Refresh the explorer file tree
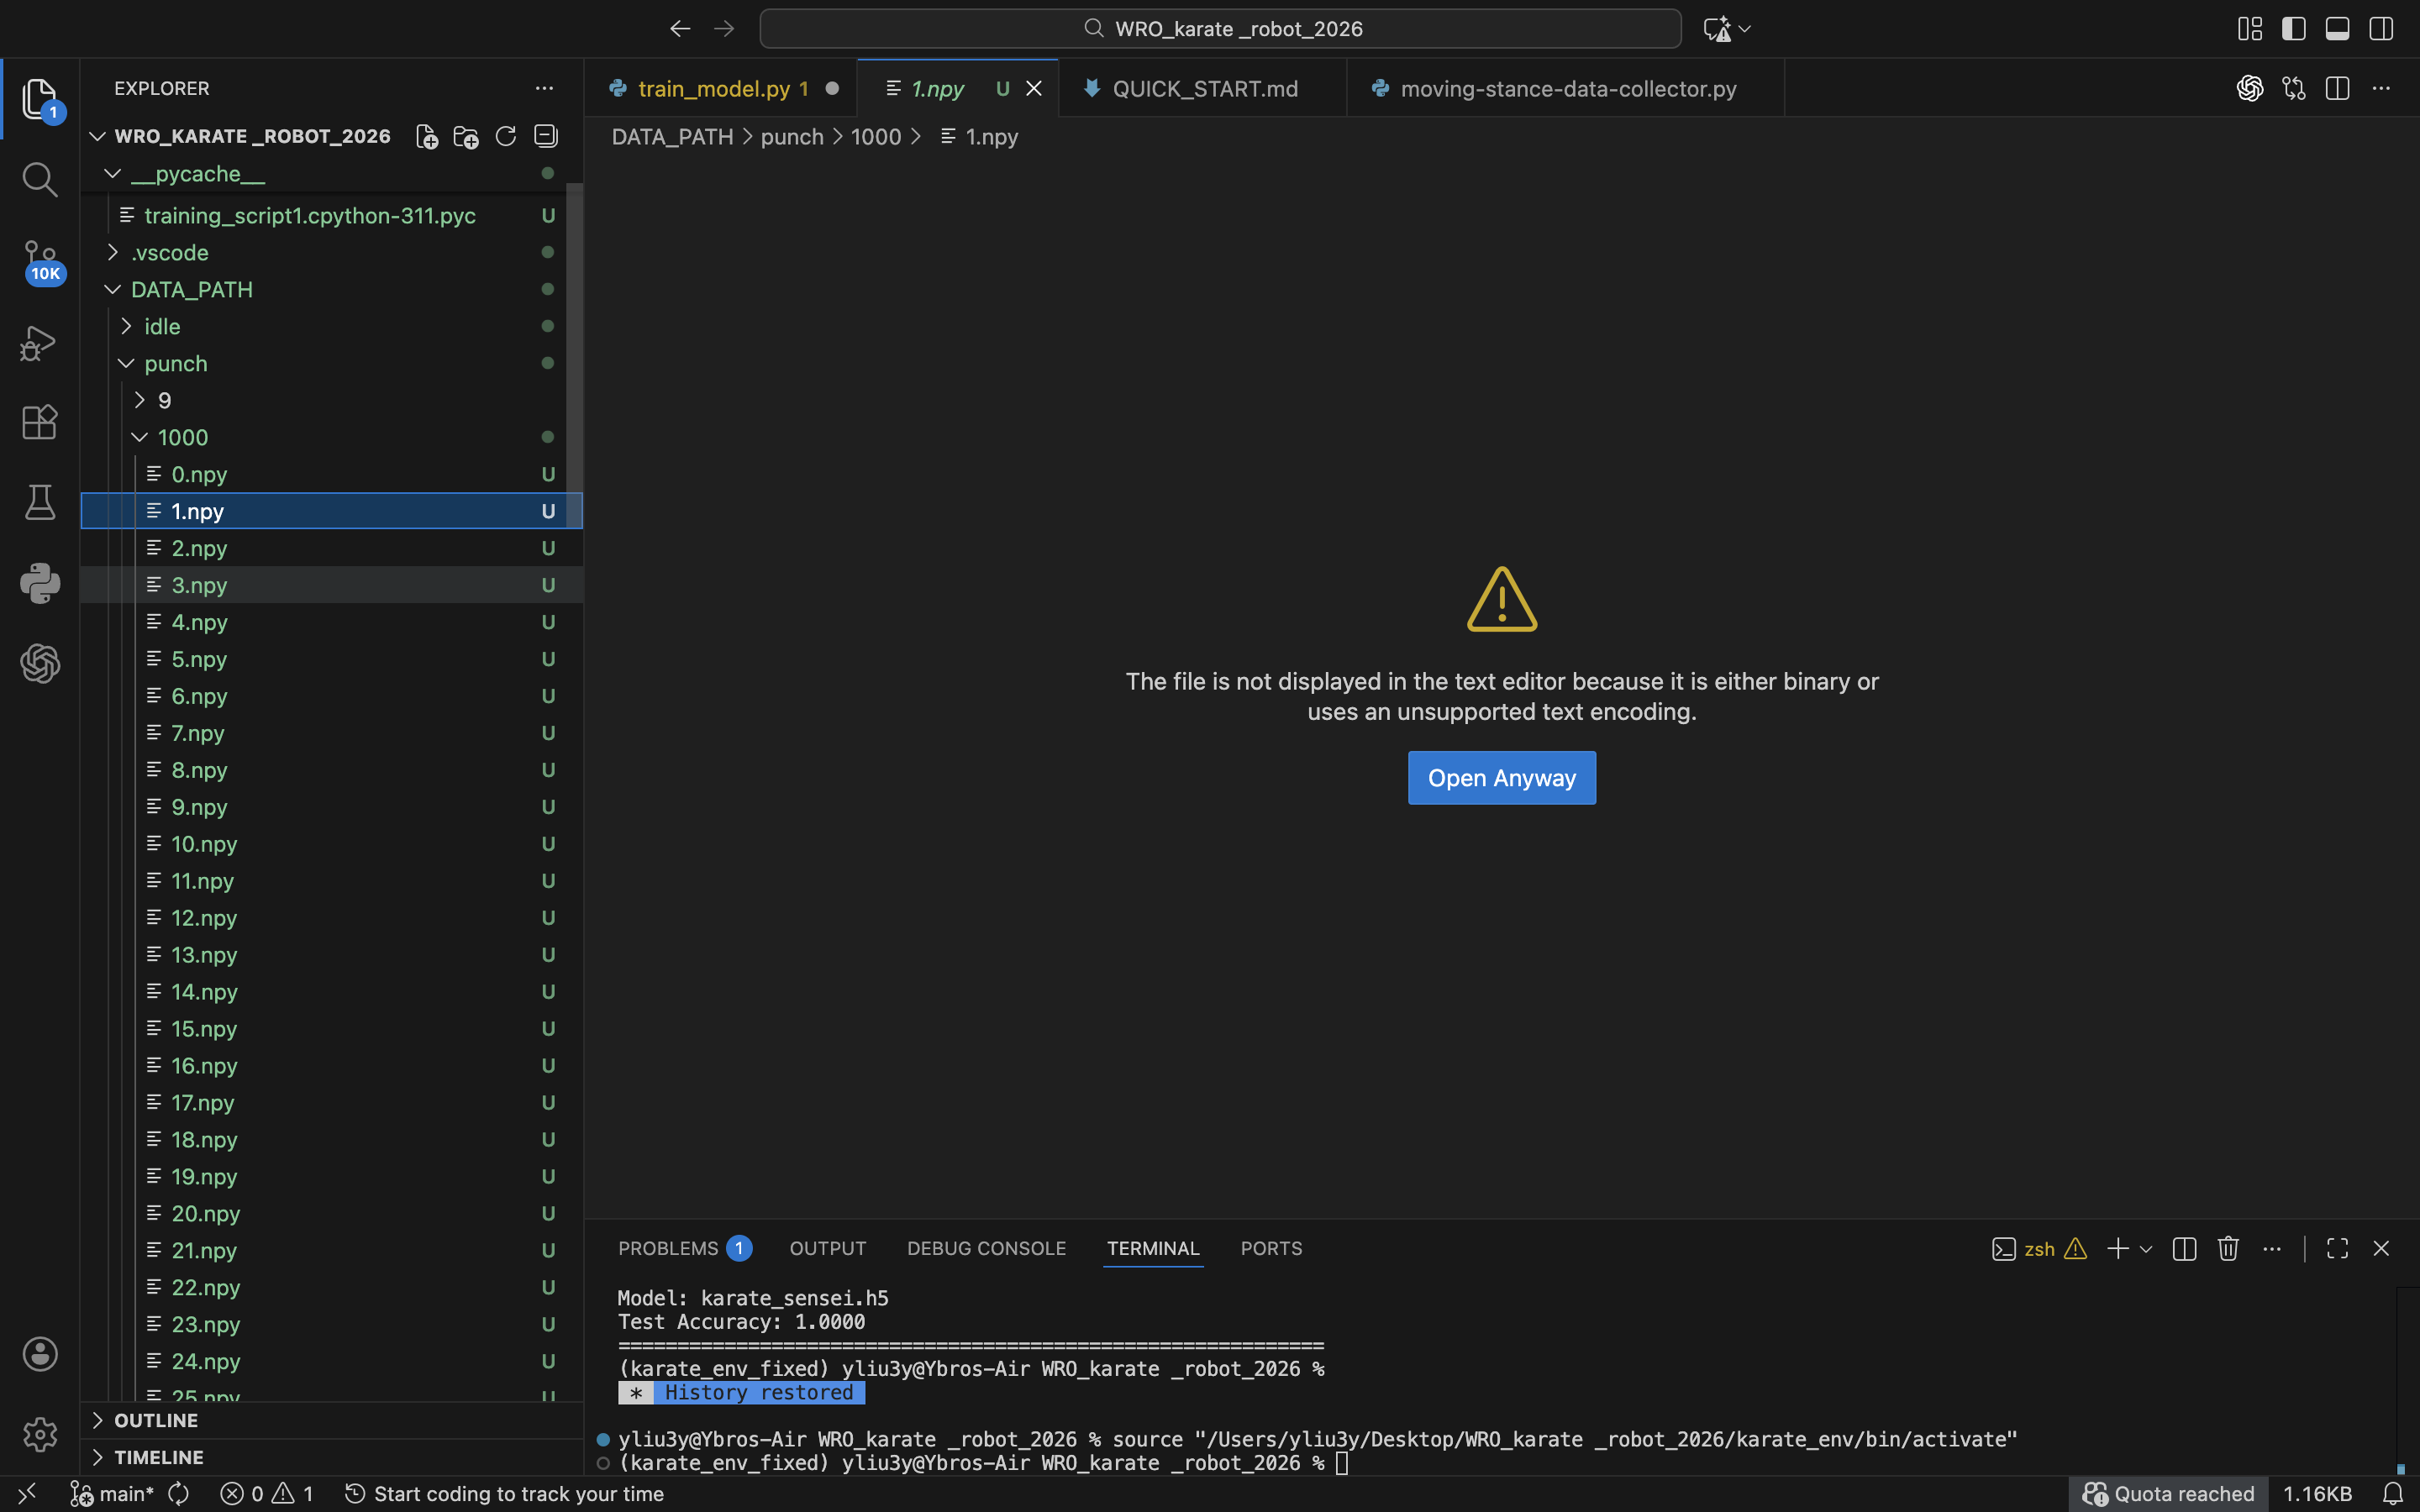The width and height of the screenshot is (2420, 1512). click(506, 137)
